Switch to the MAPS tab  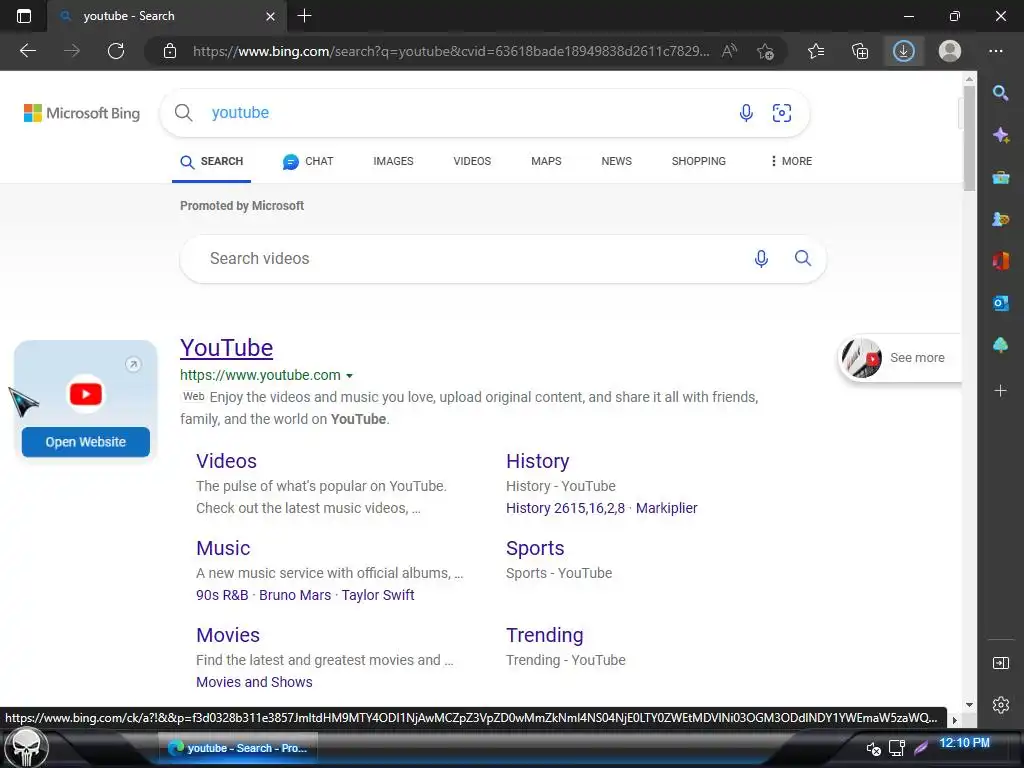click(546, 161)
